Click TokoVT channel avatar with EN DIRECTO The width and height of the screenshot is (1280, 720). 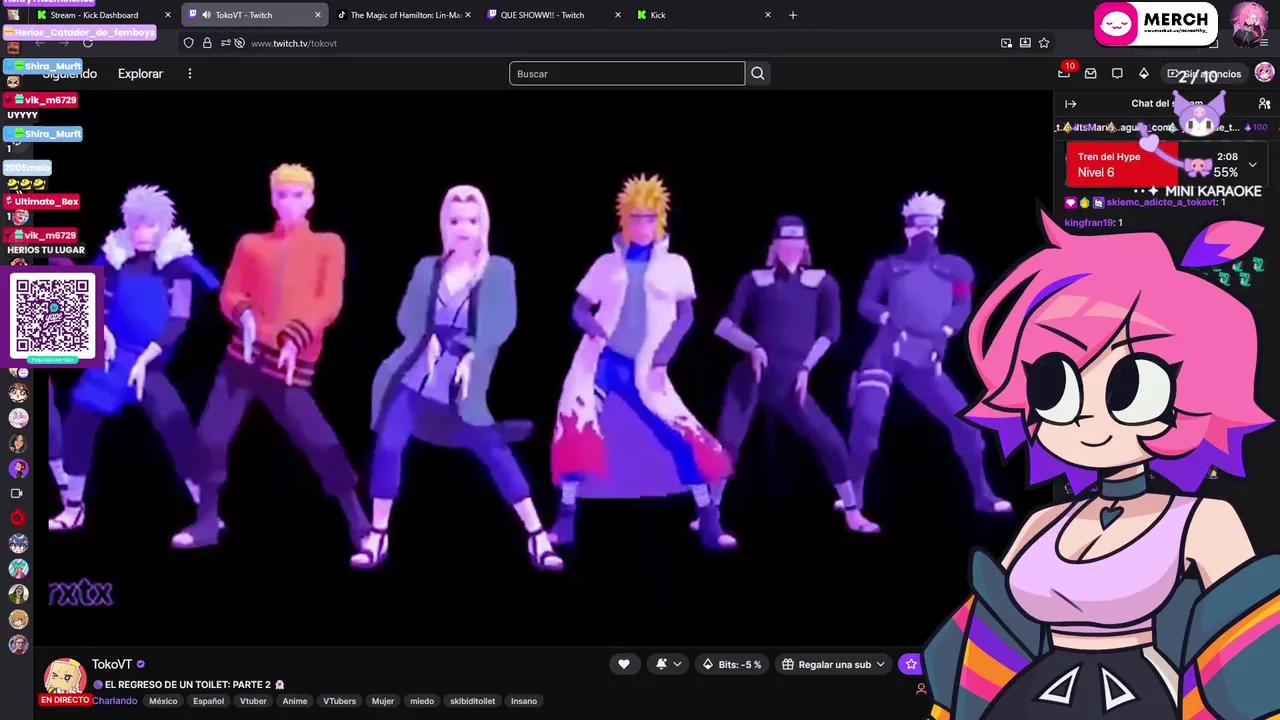(65, 681)
